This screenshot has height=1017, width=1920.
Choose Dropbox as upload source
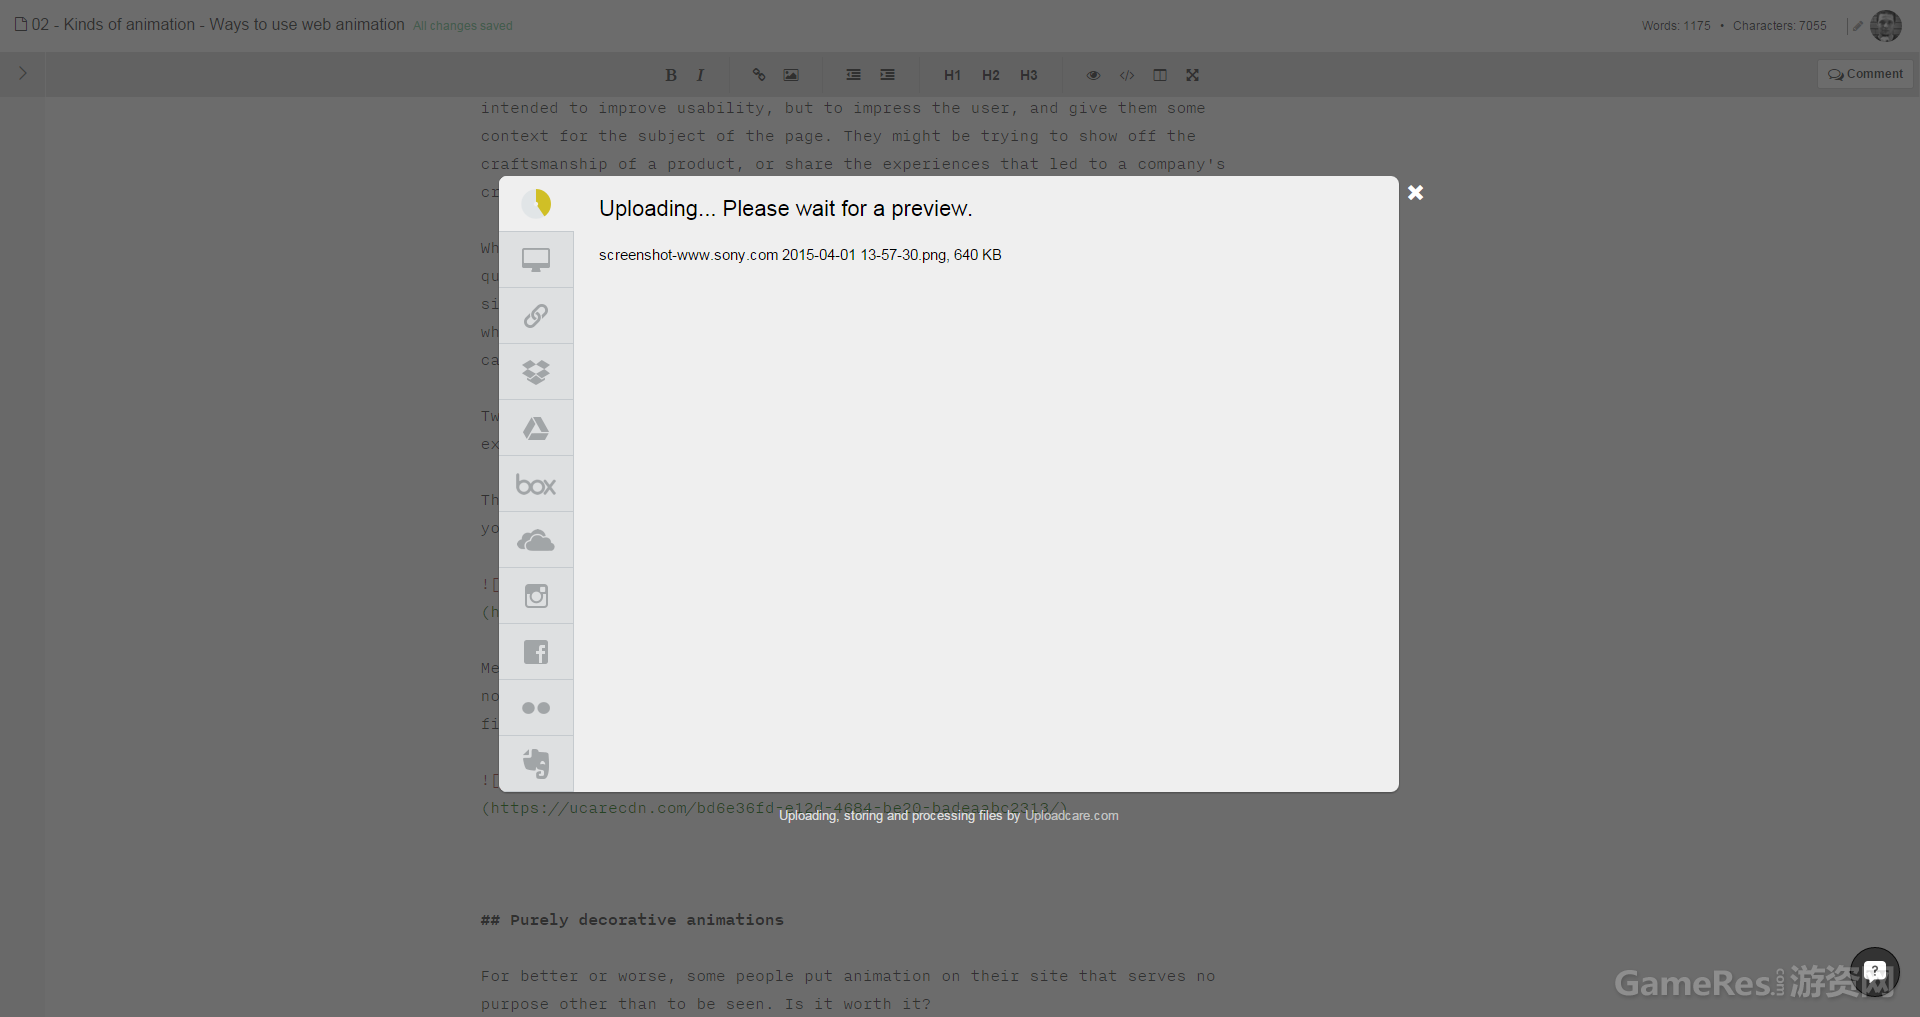point(536,372)
